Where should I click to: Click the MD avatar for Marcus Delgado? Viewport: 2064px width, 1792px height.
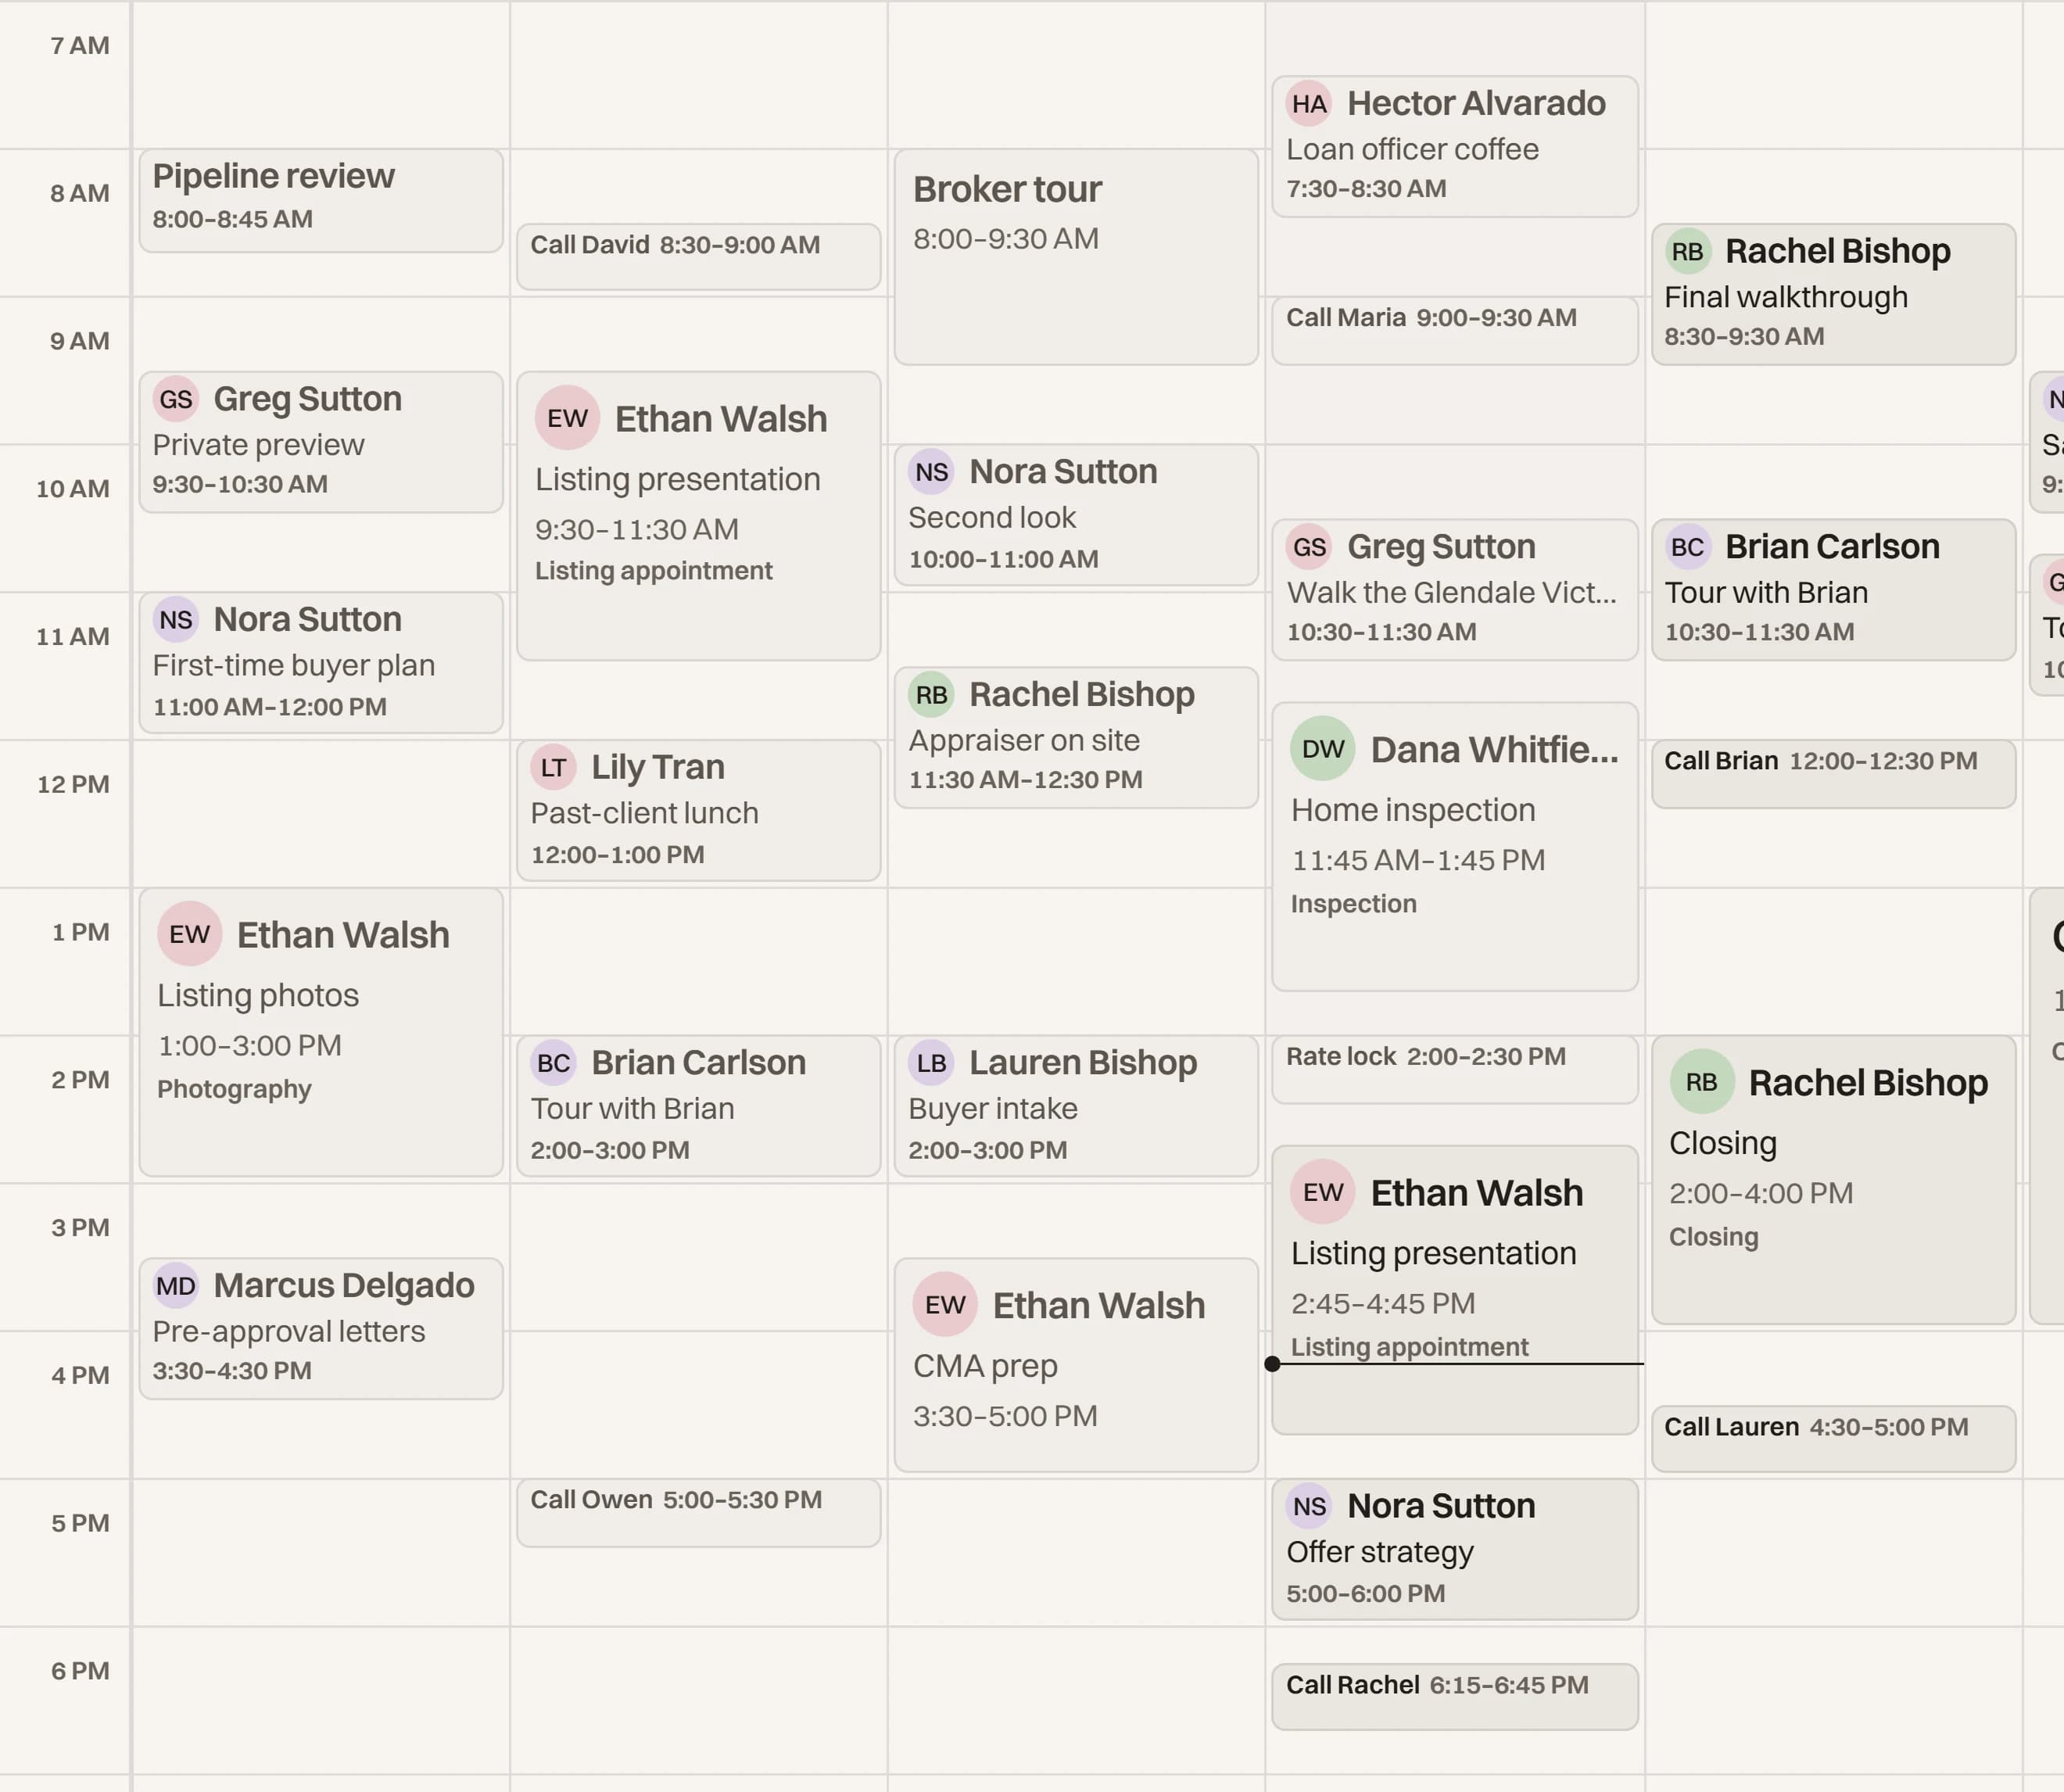176,1285
